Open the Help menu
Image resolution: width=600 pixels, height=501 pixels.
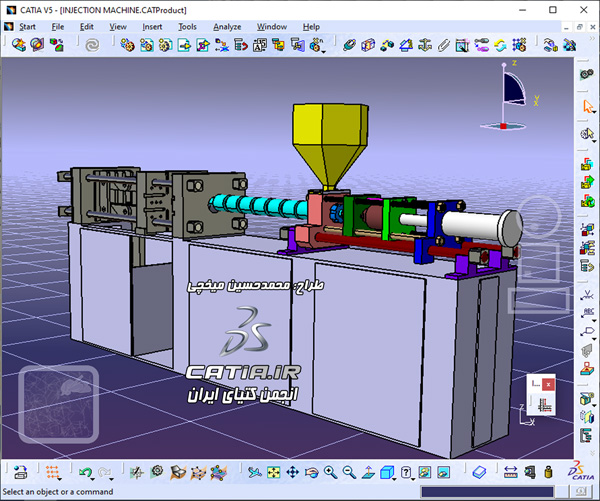pos(311,27)
